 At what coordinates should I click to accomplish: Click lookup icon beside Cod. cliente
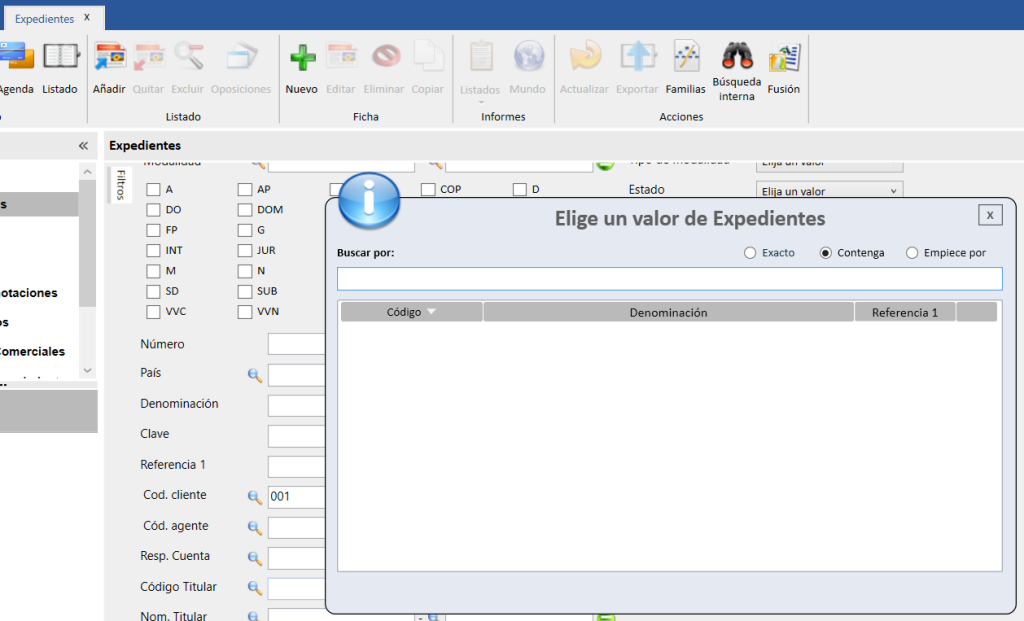click(x=255, y=497)
